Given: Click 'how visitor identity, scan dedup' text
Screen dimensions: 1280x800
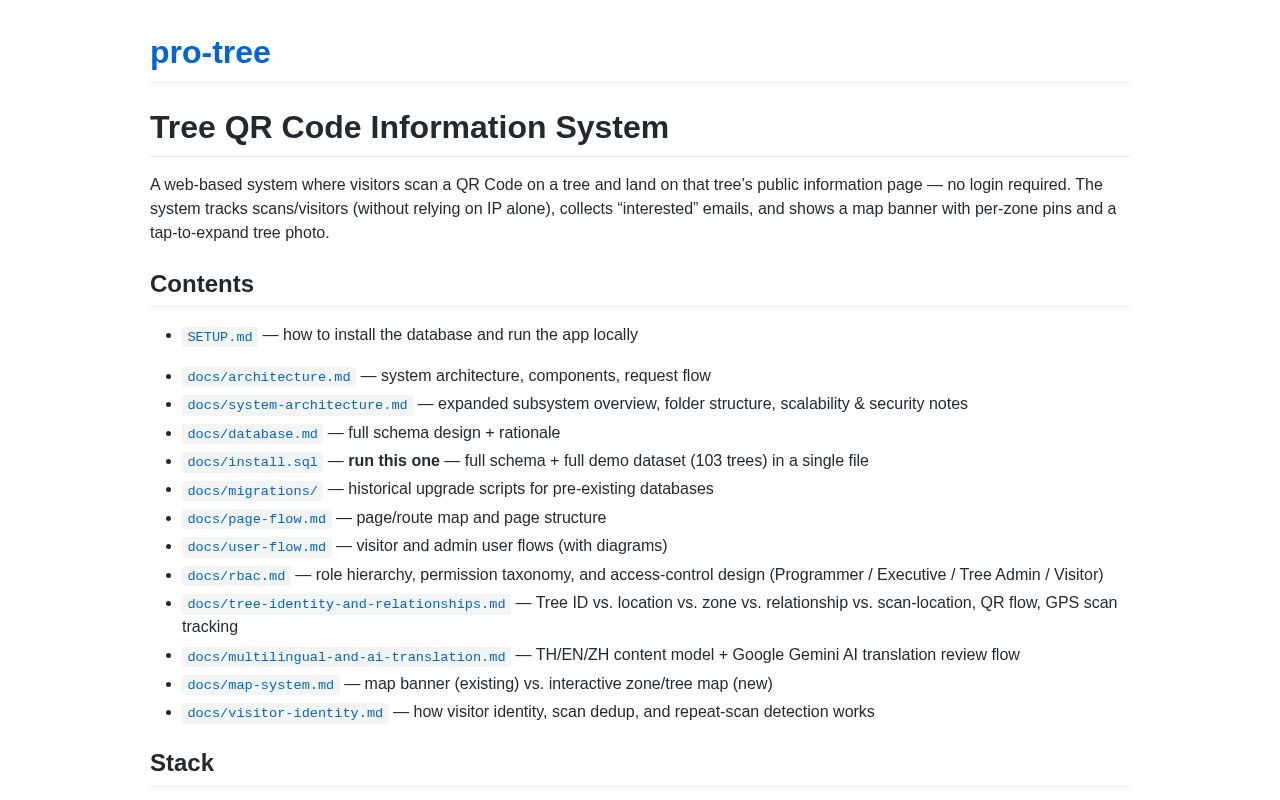Looking at the screenshot, I should coord(530,712).
